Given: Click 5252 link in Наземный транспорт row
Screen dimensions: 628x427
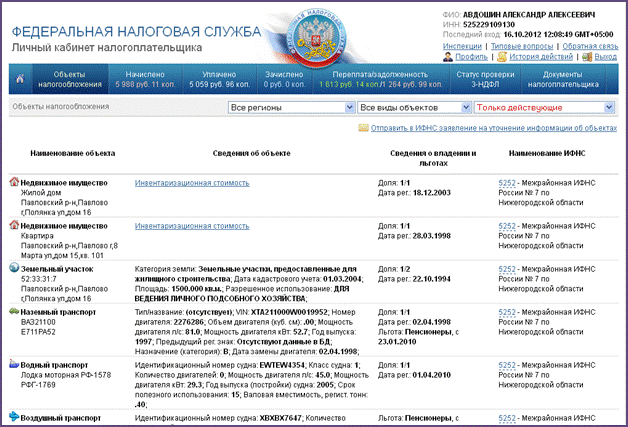Looking at the screenshot, I should coord(507,312).
